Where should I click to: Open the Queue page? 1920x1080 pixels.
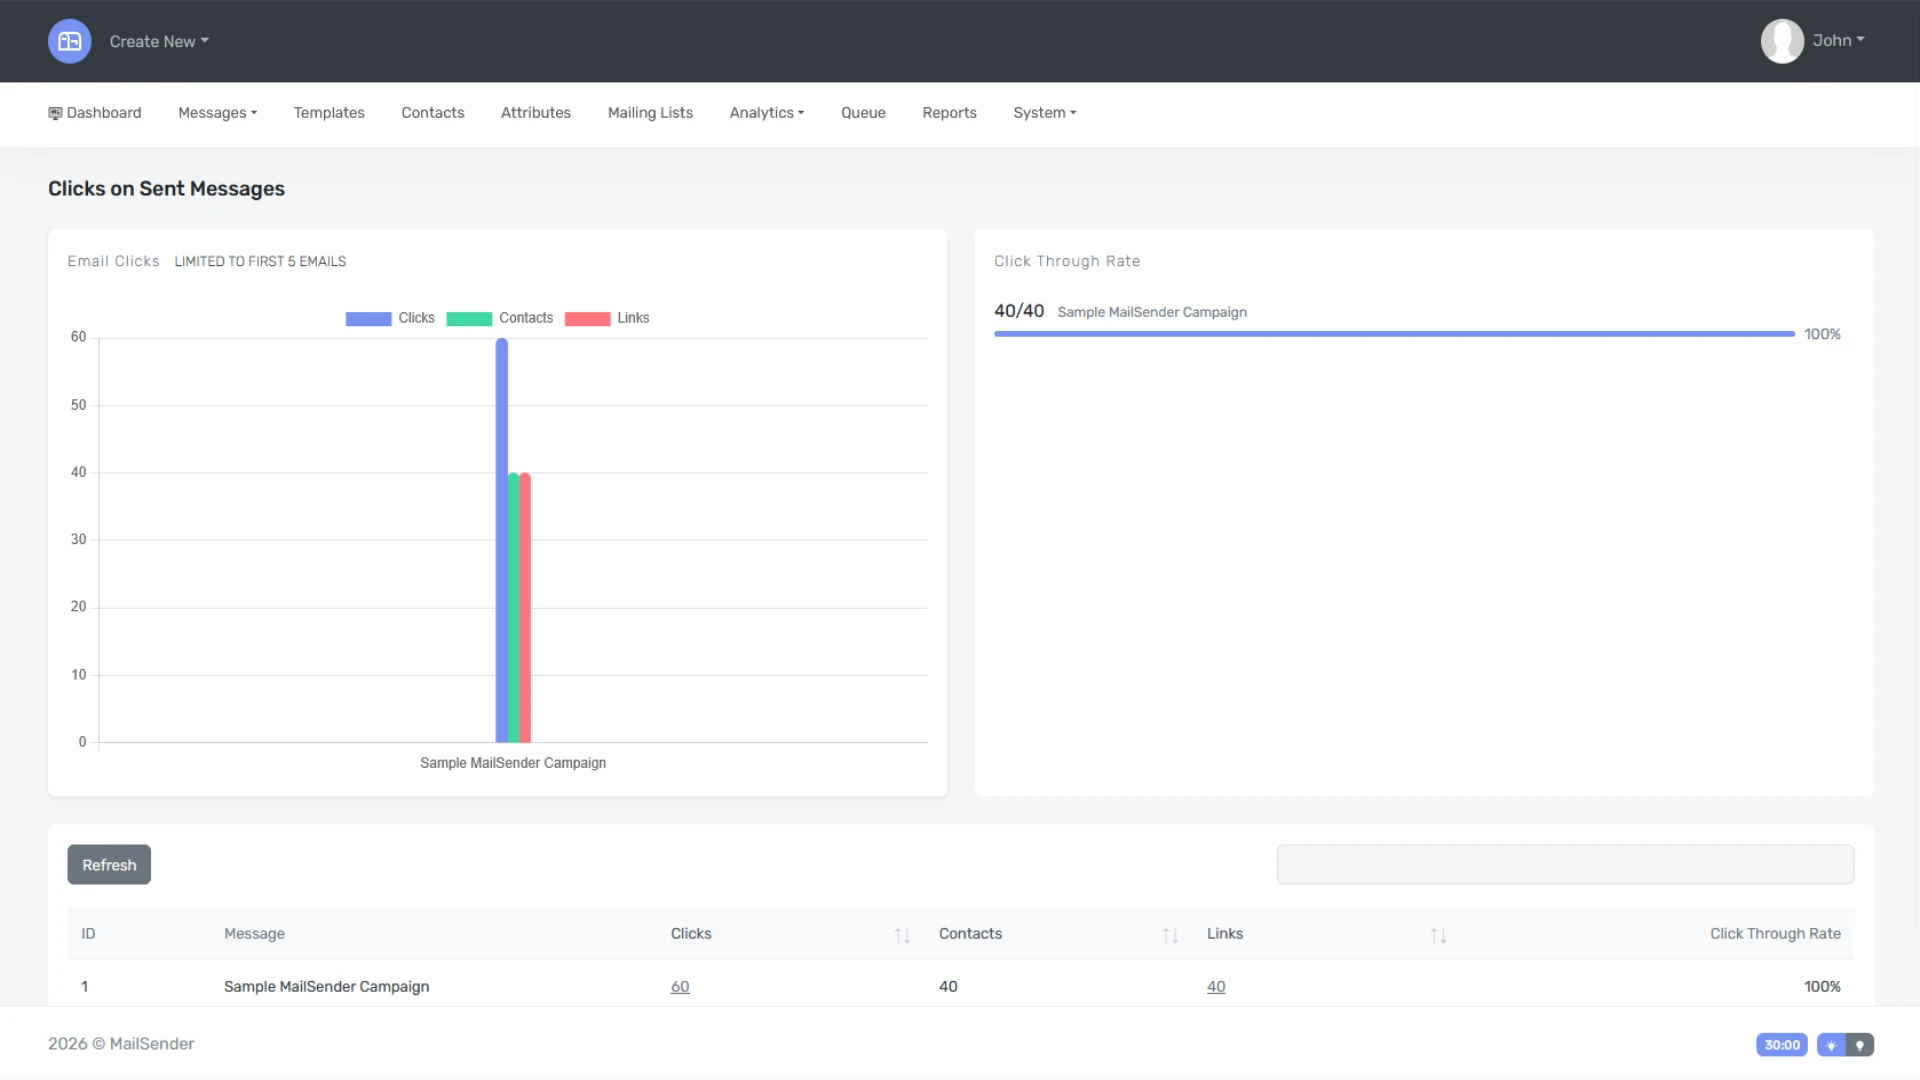pyautogui.click(x=863, y=113)
